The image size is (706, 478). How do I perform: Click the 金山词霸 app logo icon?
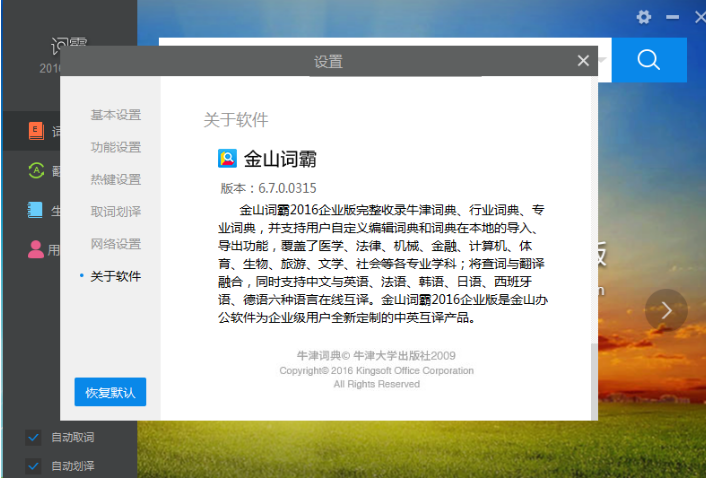(x=227, y=159)
